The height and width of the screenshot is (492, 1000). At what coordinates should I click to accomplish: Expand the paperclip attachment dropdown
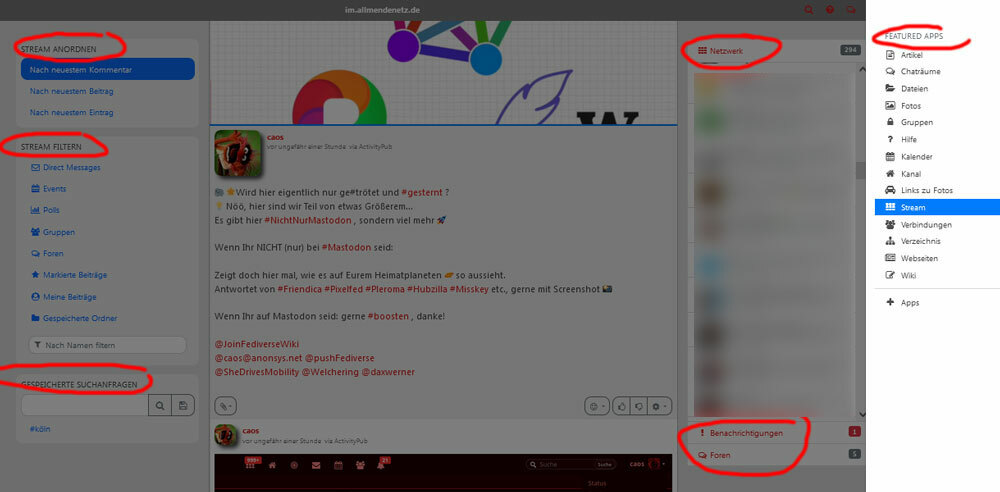click(x=226, y=406)
